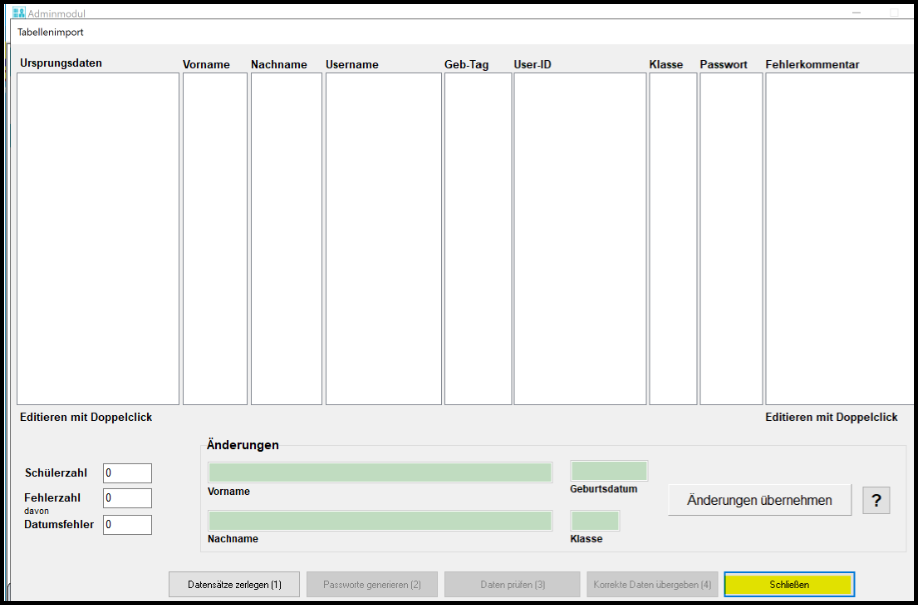The height and width of the screenshot is (605, 918).
Task: Open help with the question mark button
Action: (876, 500)
